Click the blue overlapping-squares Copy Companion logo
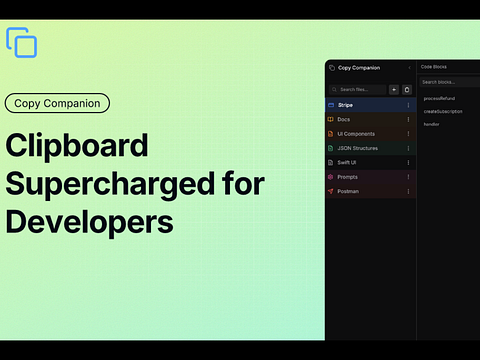The image size is (480, 360). (22, 42)
